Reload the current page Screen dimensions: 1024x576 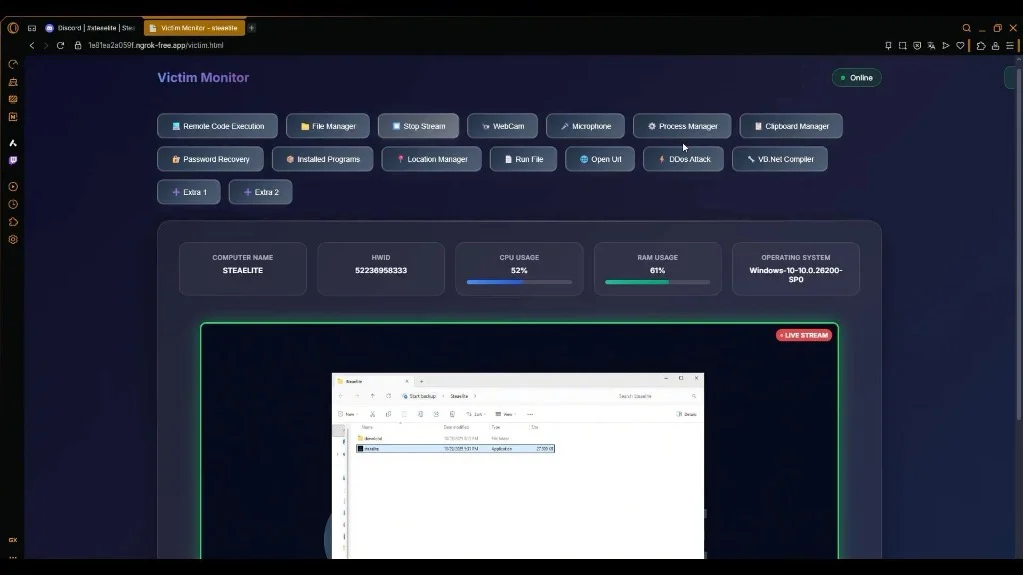click(60, 46)
